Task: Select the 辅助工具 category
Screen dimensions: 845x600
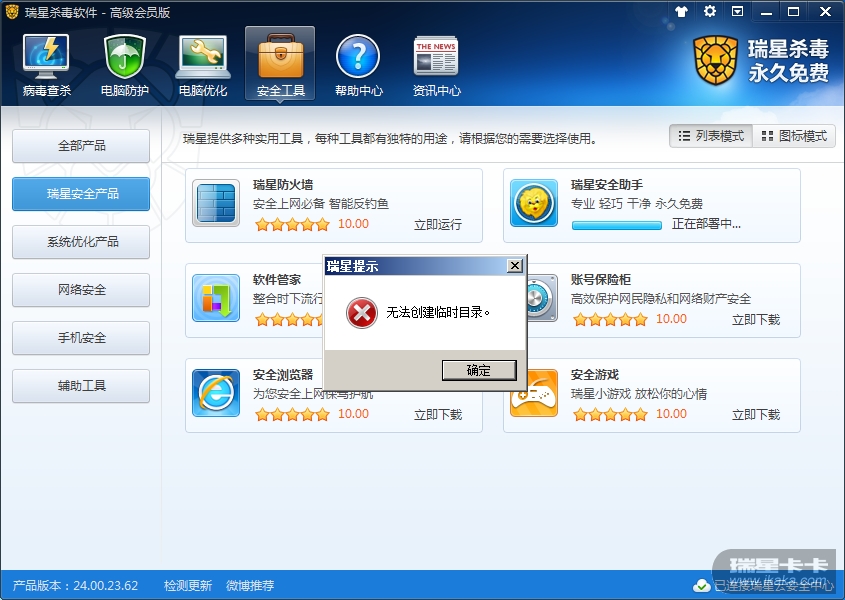Action: [x=81, y=385]
